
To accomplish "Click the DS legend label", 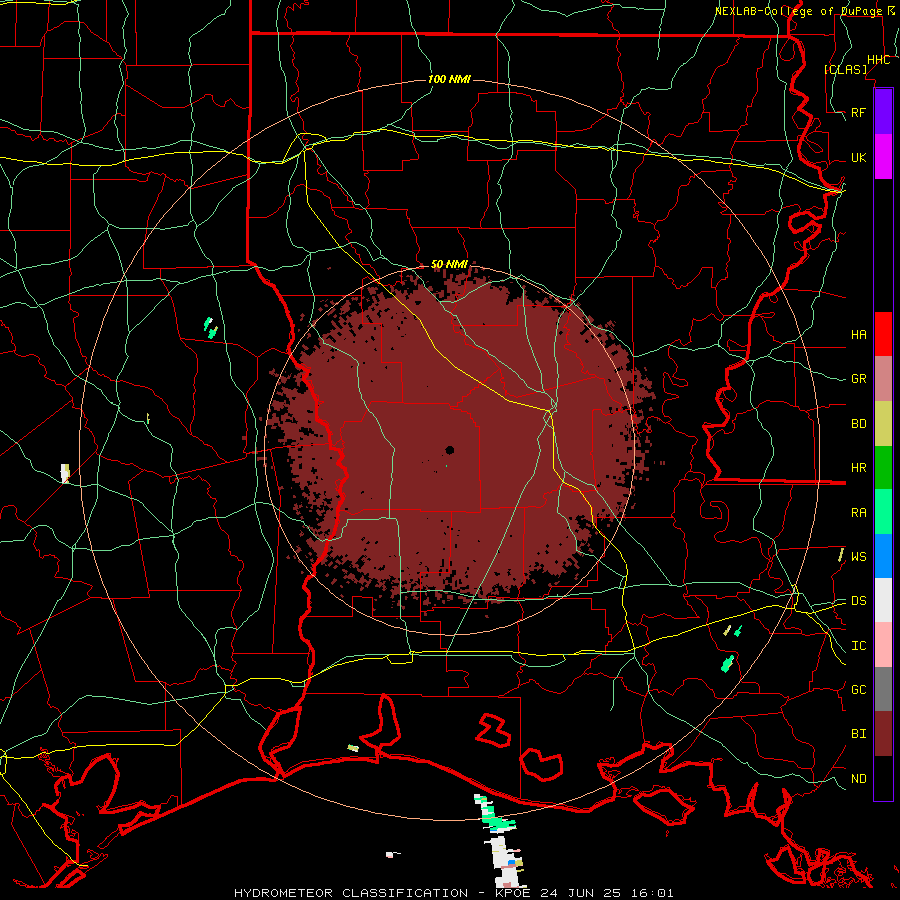I will [x=858, y=601].
